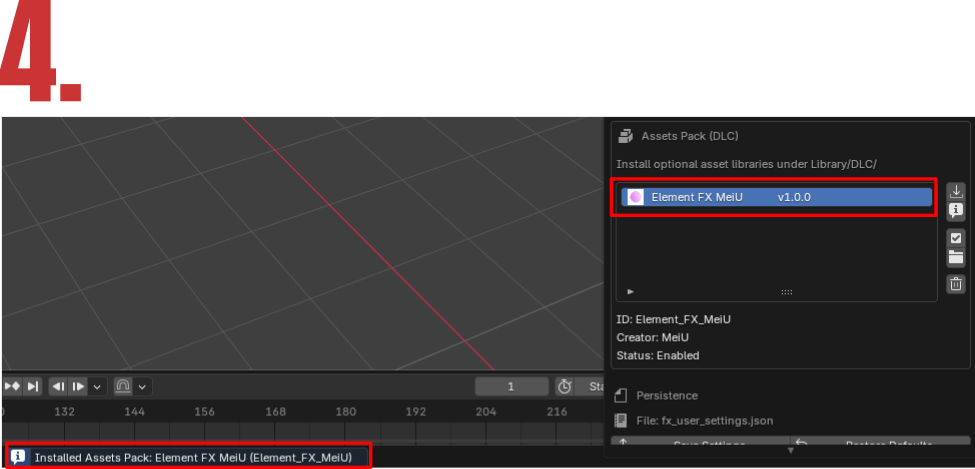
Task: Click the settings file document icon
Action: point(621,420)
